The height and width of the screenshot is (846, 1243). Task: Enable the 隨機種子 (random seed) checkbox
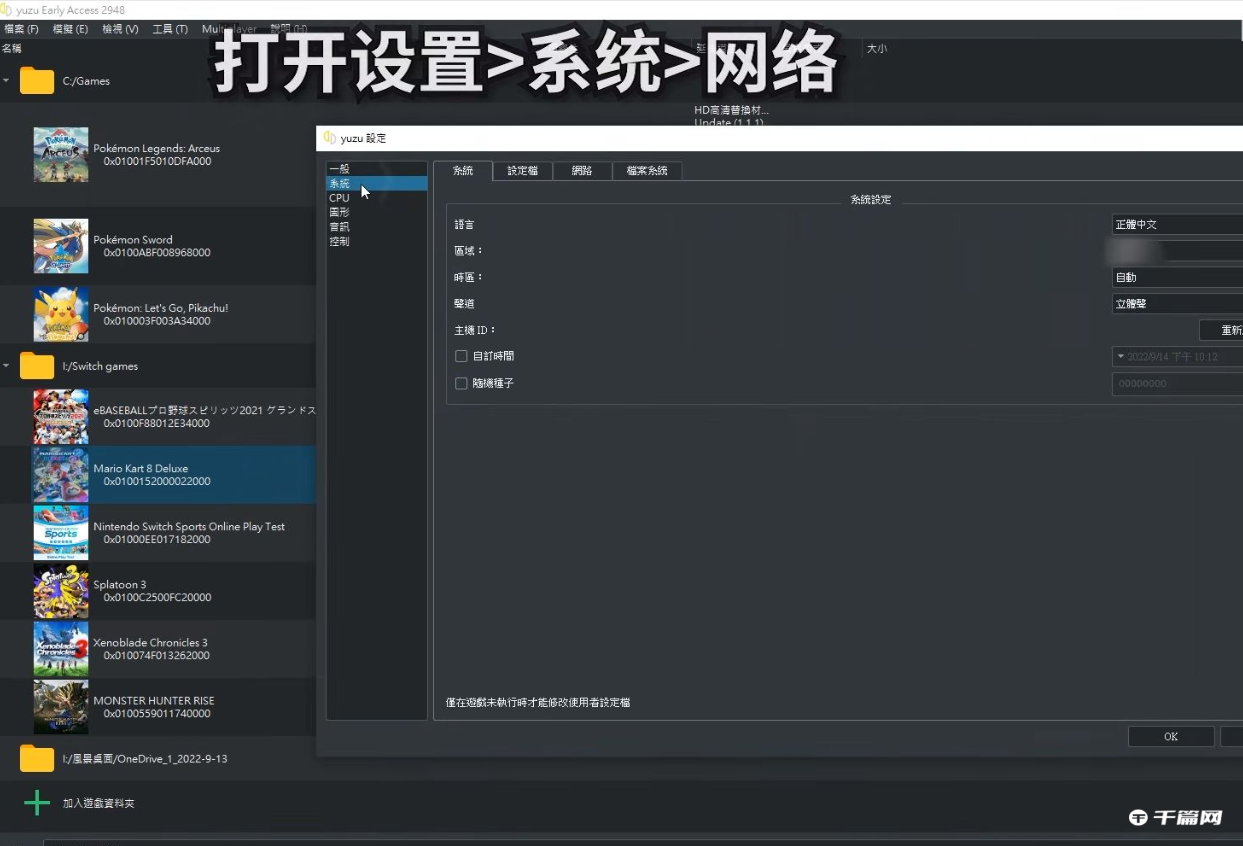pyautogui.click(x=461, y=383)
